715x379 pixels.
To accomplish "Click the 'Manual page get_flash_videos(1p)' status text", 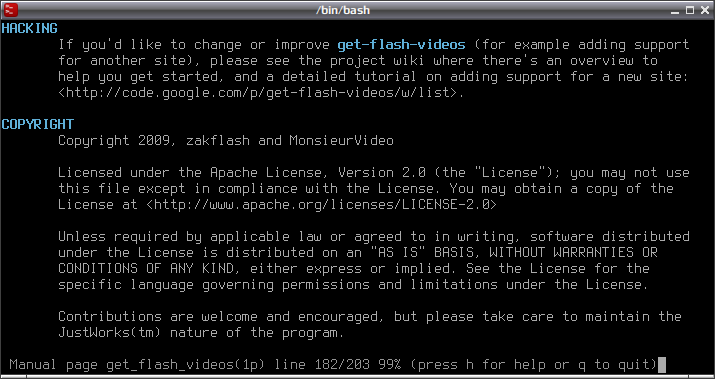I will tap(138, 364).
